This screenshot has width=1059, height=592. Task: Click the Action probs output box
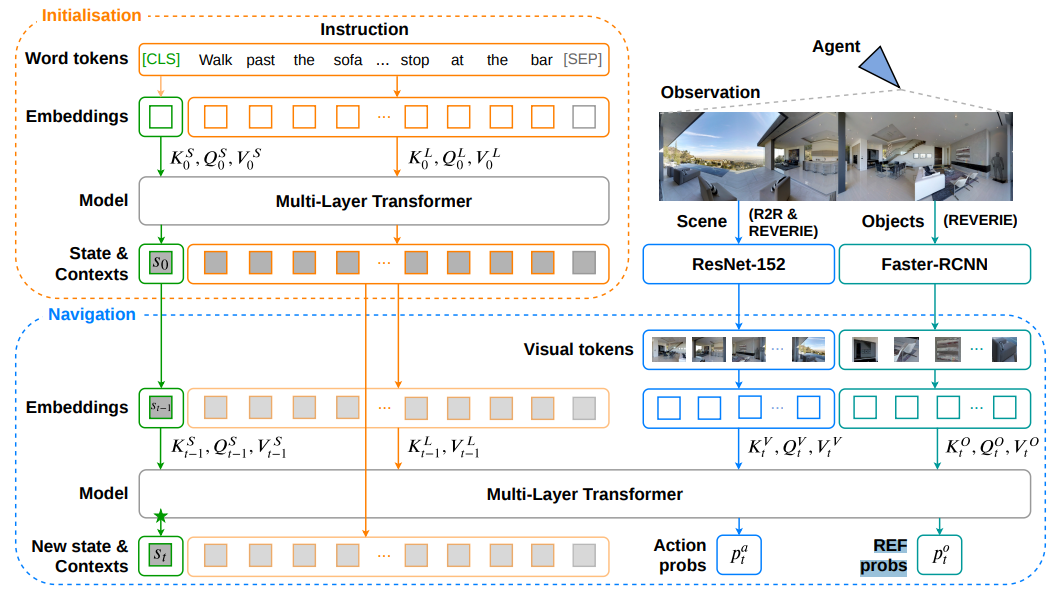tap(739, 555)
